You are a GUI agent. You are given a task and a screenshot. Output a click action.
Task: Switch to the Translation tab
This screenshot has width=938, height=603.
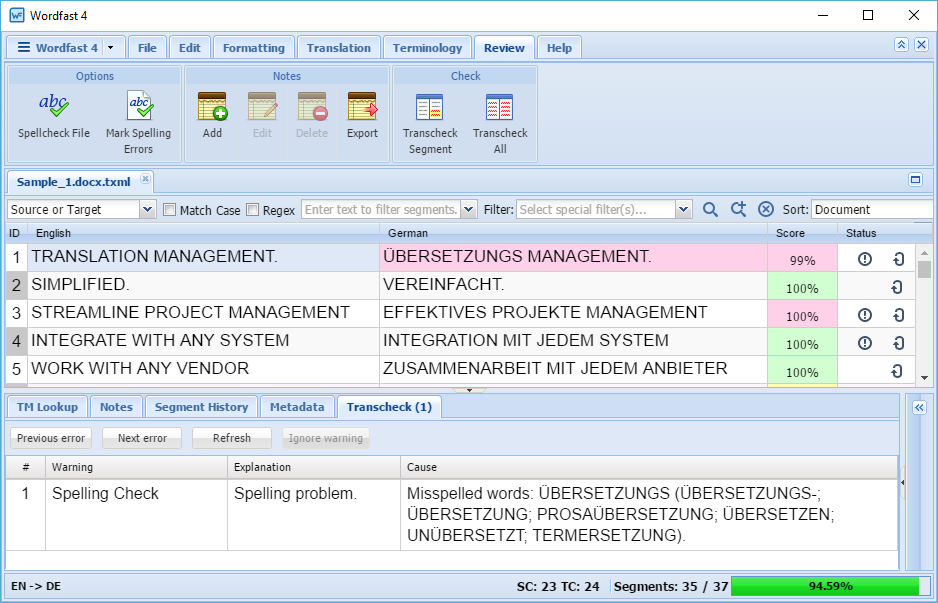click(339, 48)
